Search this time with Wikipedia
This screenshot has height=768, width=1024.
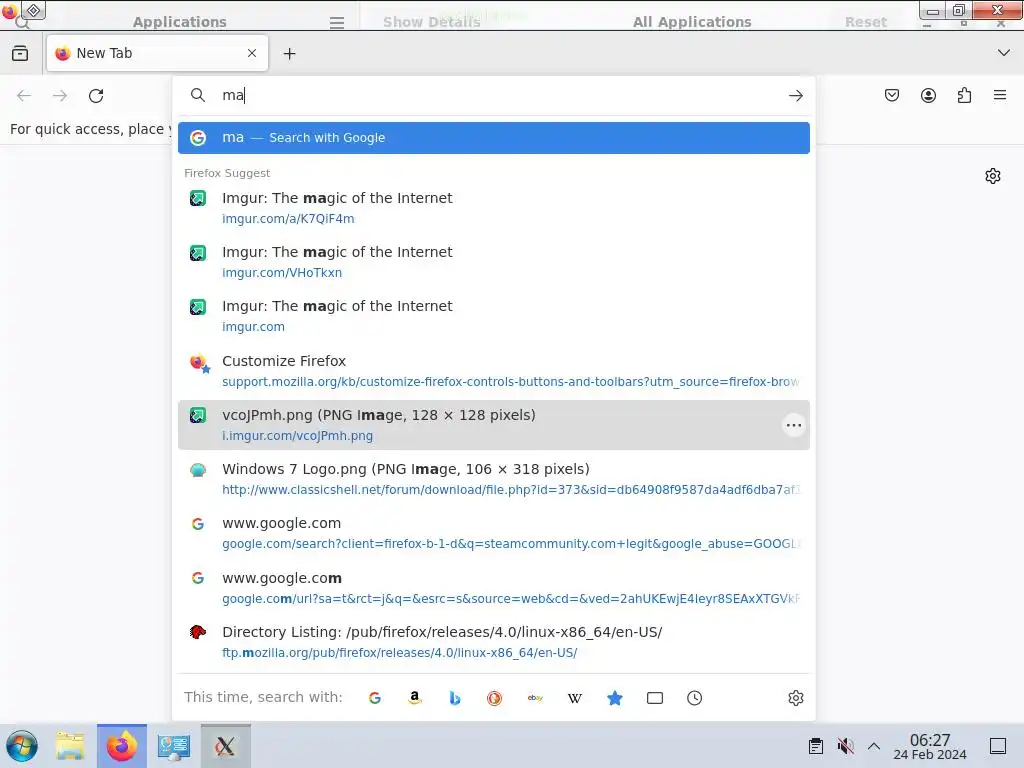tap(575, 698)
